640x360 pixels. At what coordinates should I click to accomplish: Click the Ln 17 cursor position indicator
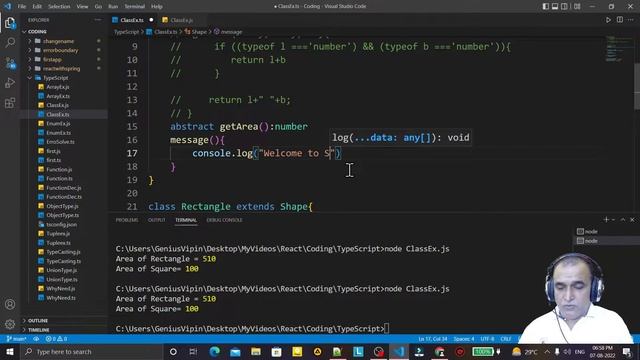pos(433,339)
